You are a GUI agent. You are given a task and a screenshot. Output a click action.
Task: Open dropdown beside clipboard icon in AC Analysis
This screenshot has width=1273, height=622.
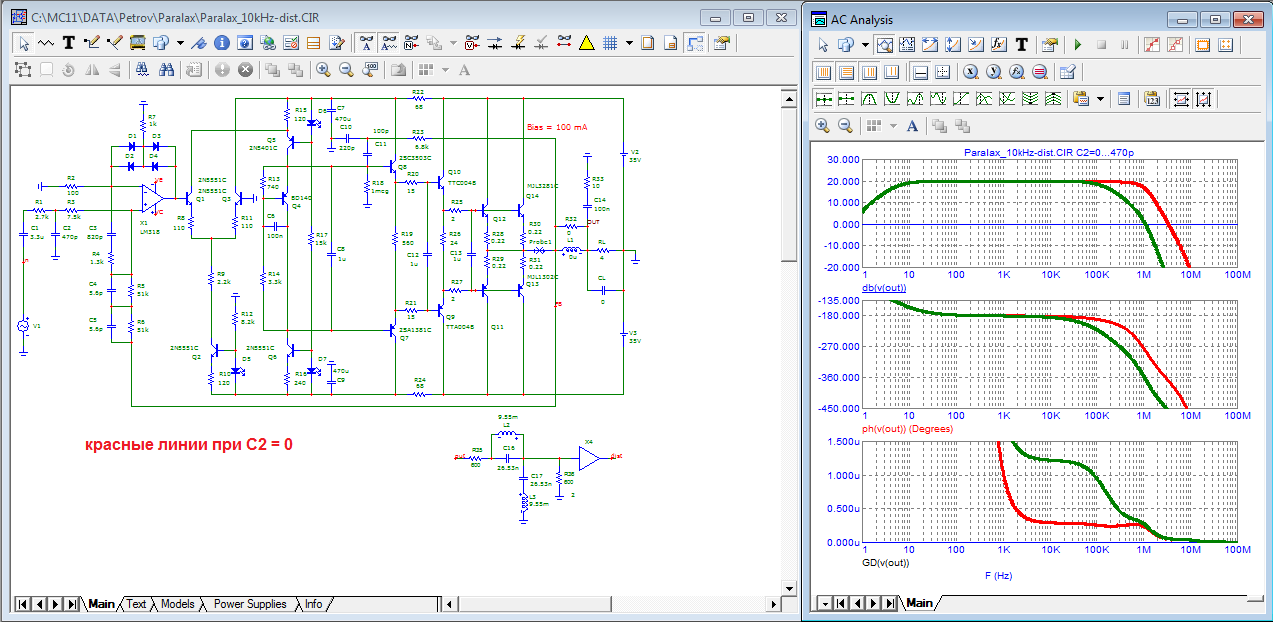1100,99
